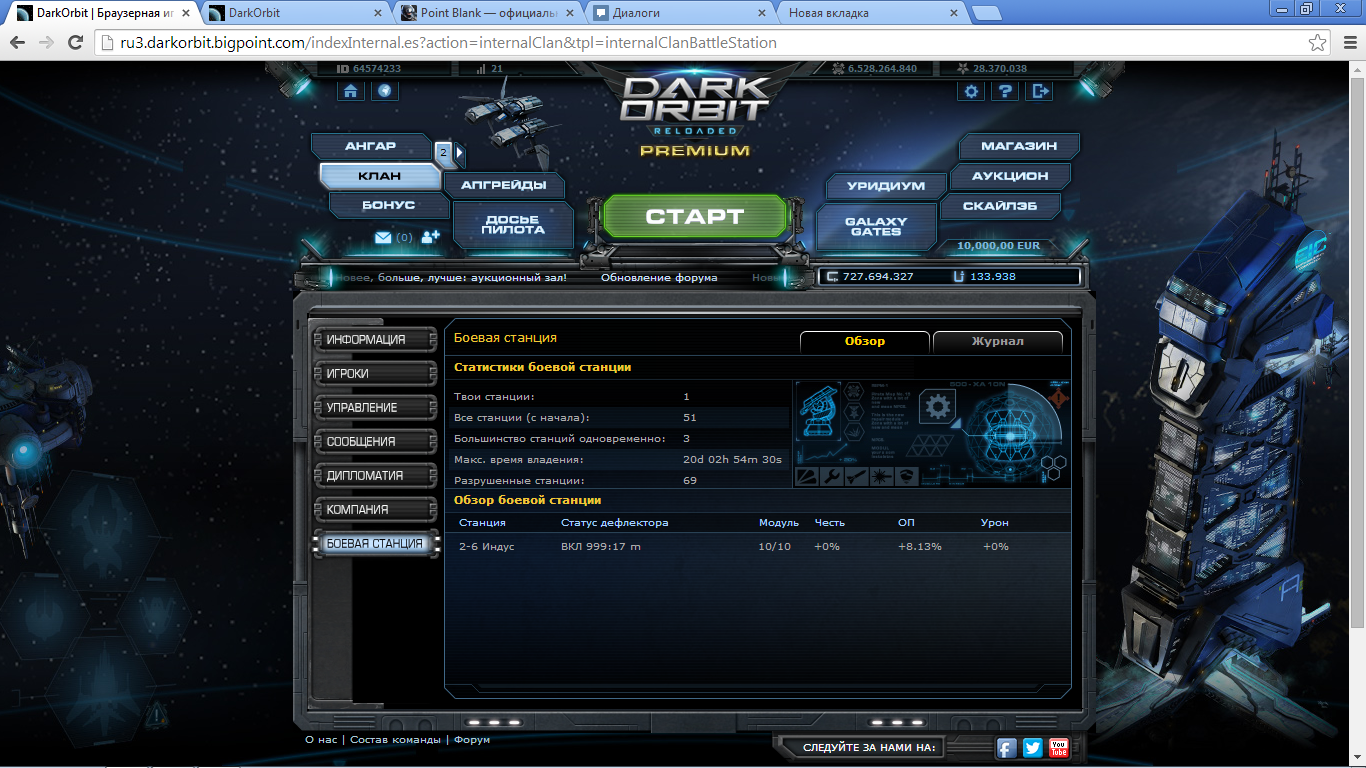This screenshot has height=768, width=1366.
Task: Close the Point Blank browser tab
Action: coord(568,13)
